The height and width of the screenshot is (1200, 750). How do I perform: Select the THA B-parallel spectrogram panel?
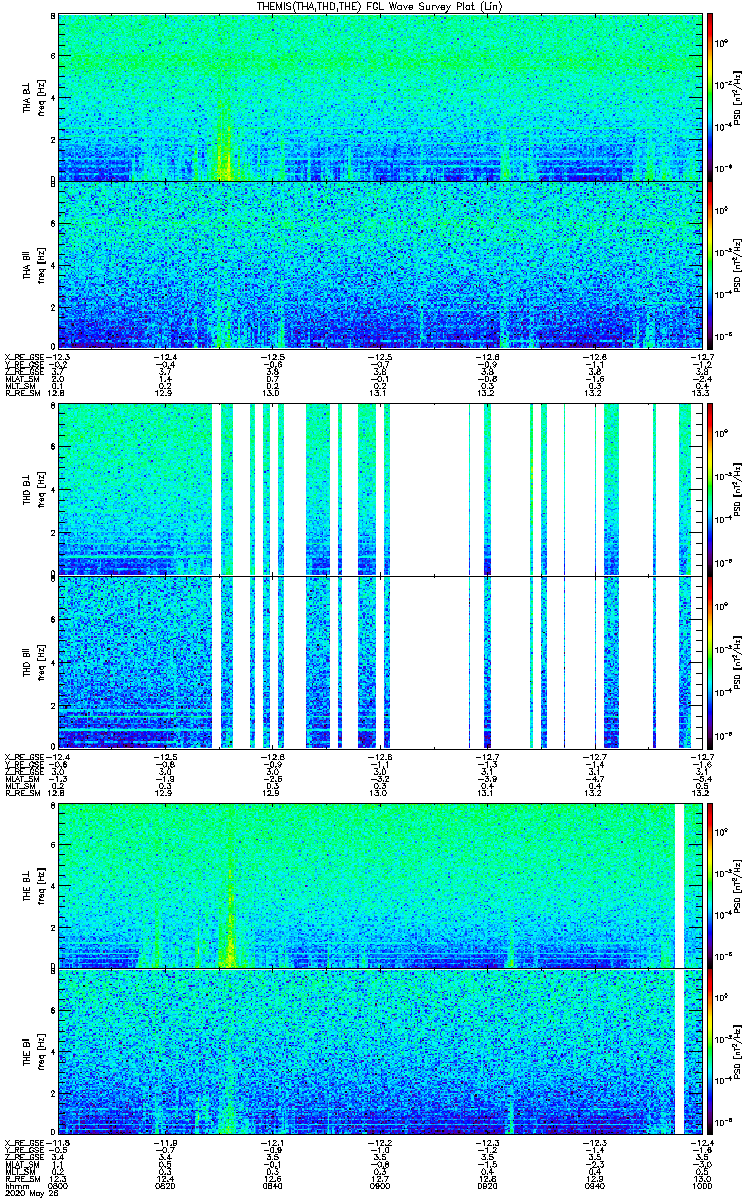tap(381, 264)
